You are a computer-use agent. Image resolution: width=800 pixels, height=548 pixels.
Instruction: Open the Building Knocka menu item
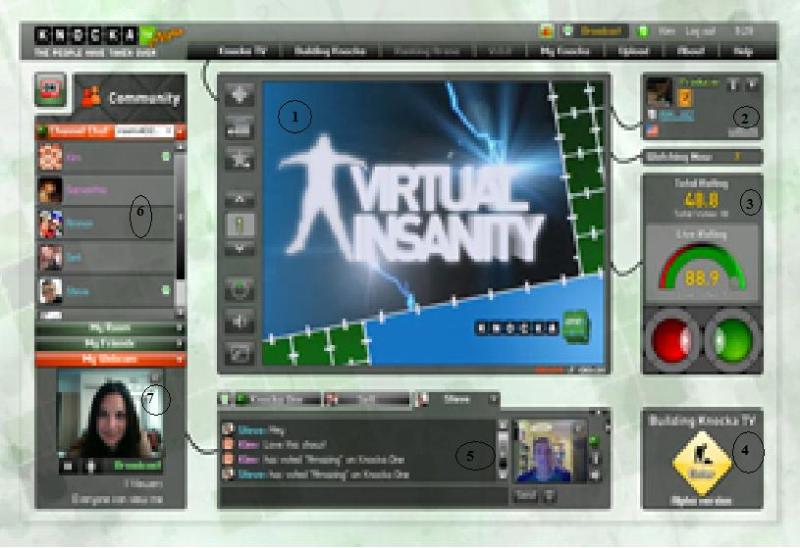tap(330, 51)
